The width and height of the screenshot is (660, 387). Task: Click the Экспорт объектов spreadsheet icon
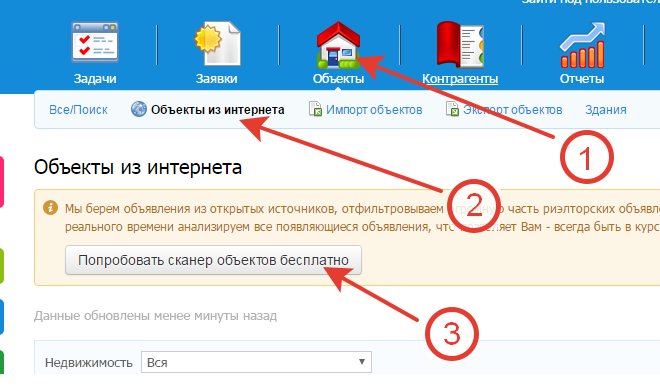452,109
